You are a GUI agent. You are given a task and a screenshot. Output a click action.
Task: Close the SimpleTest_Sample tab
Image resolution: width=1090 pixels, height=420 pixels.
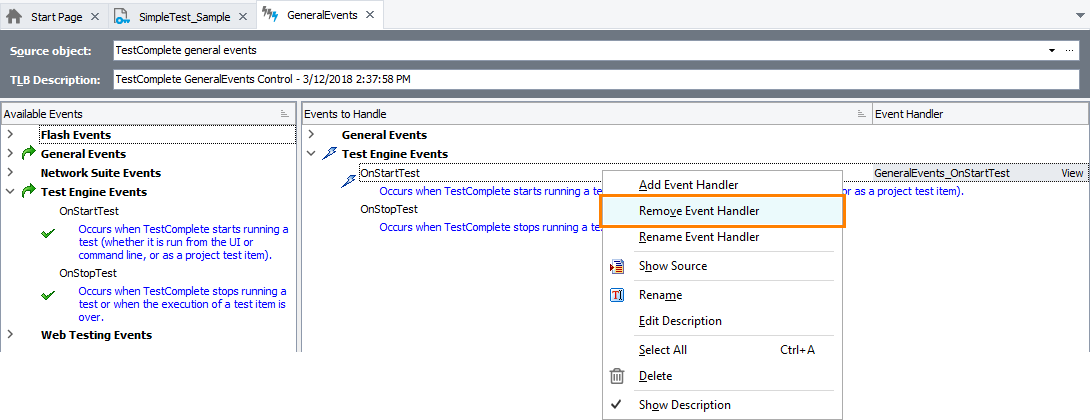243,17
